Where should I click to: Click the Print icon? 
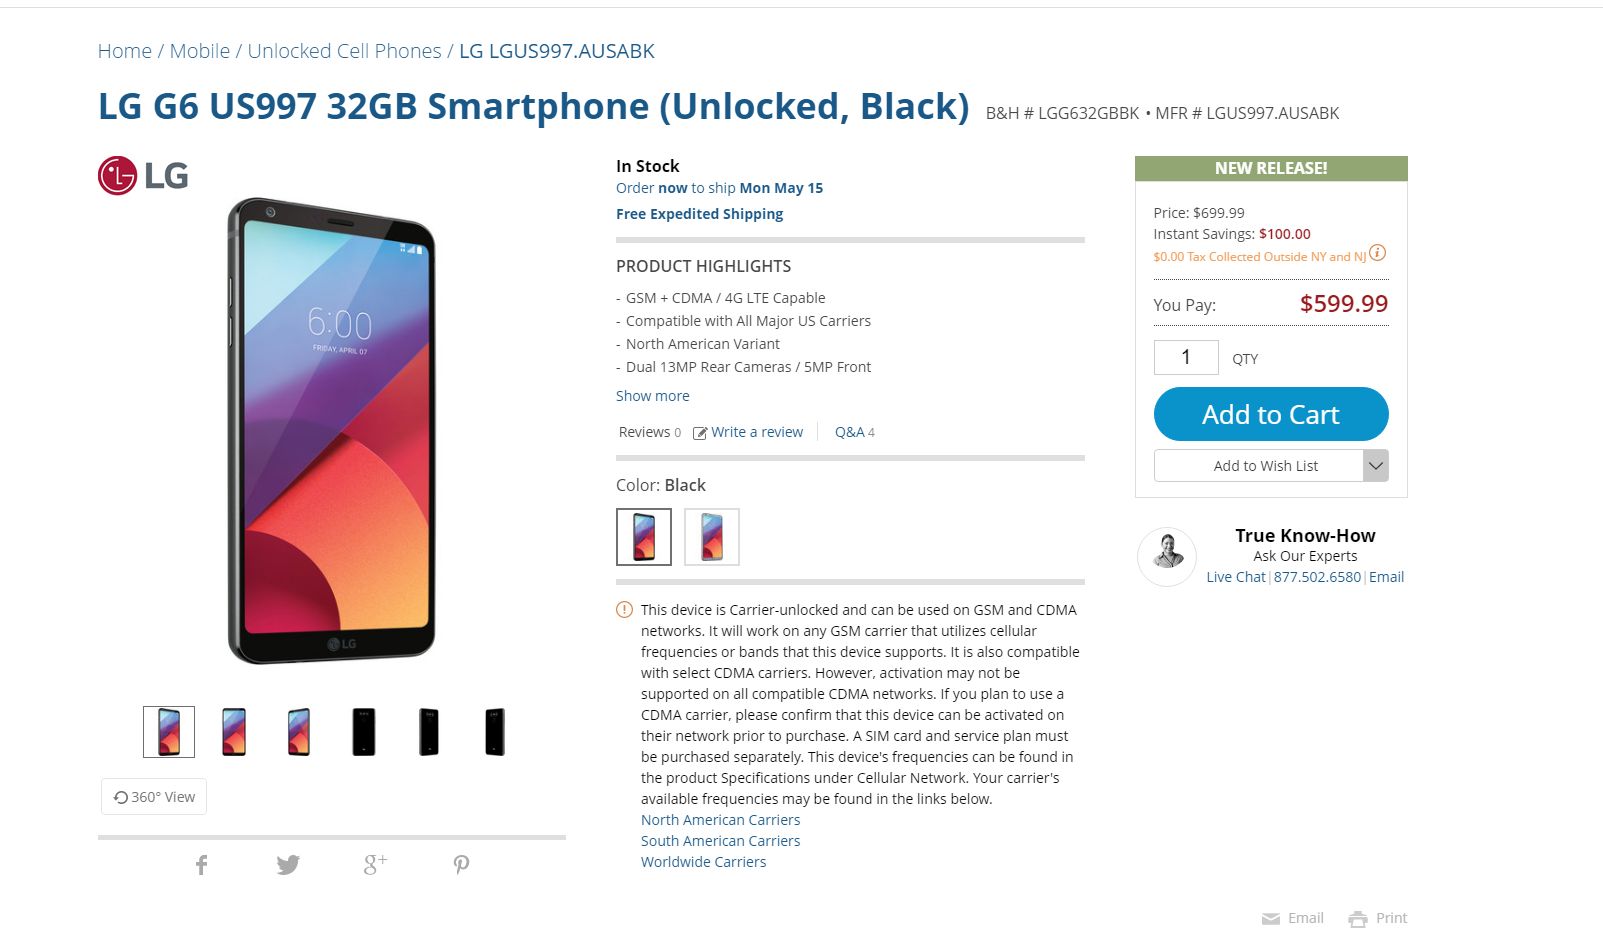[x=1357, y=919]
